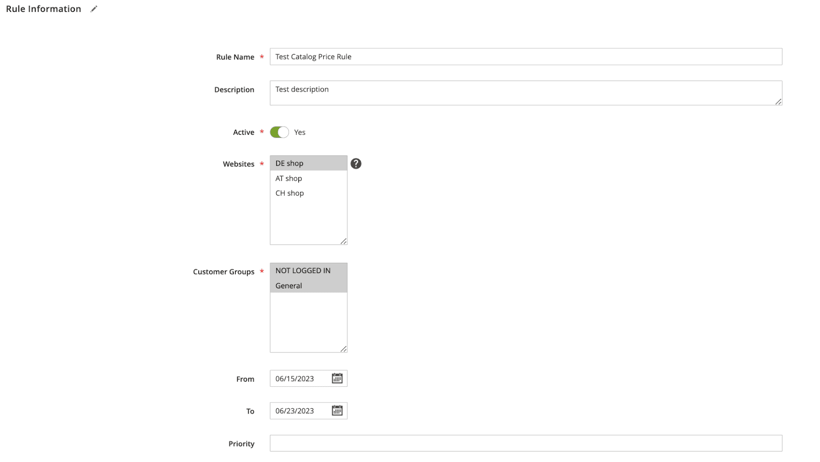Screen dimensions: 820x462
Task: Select AT shop in Websites list
Action: tap(309, 178)
